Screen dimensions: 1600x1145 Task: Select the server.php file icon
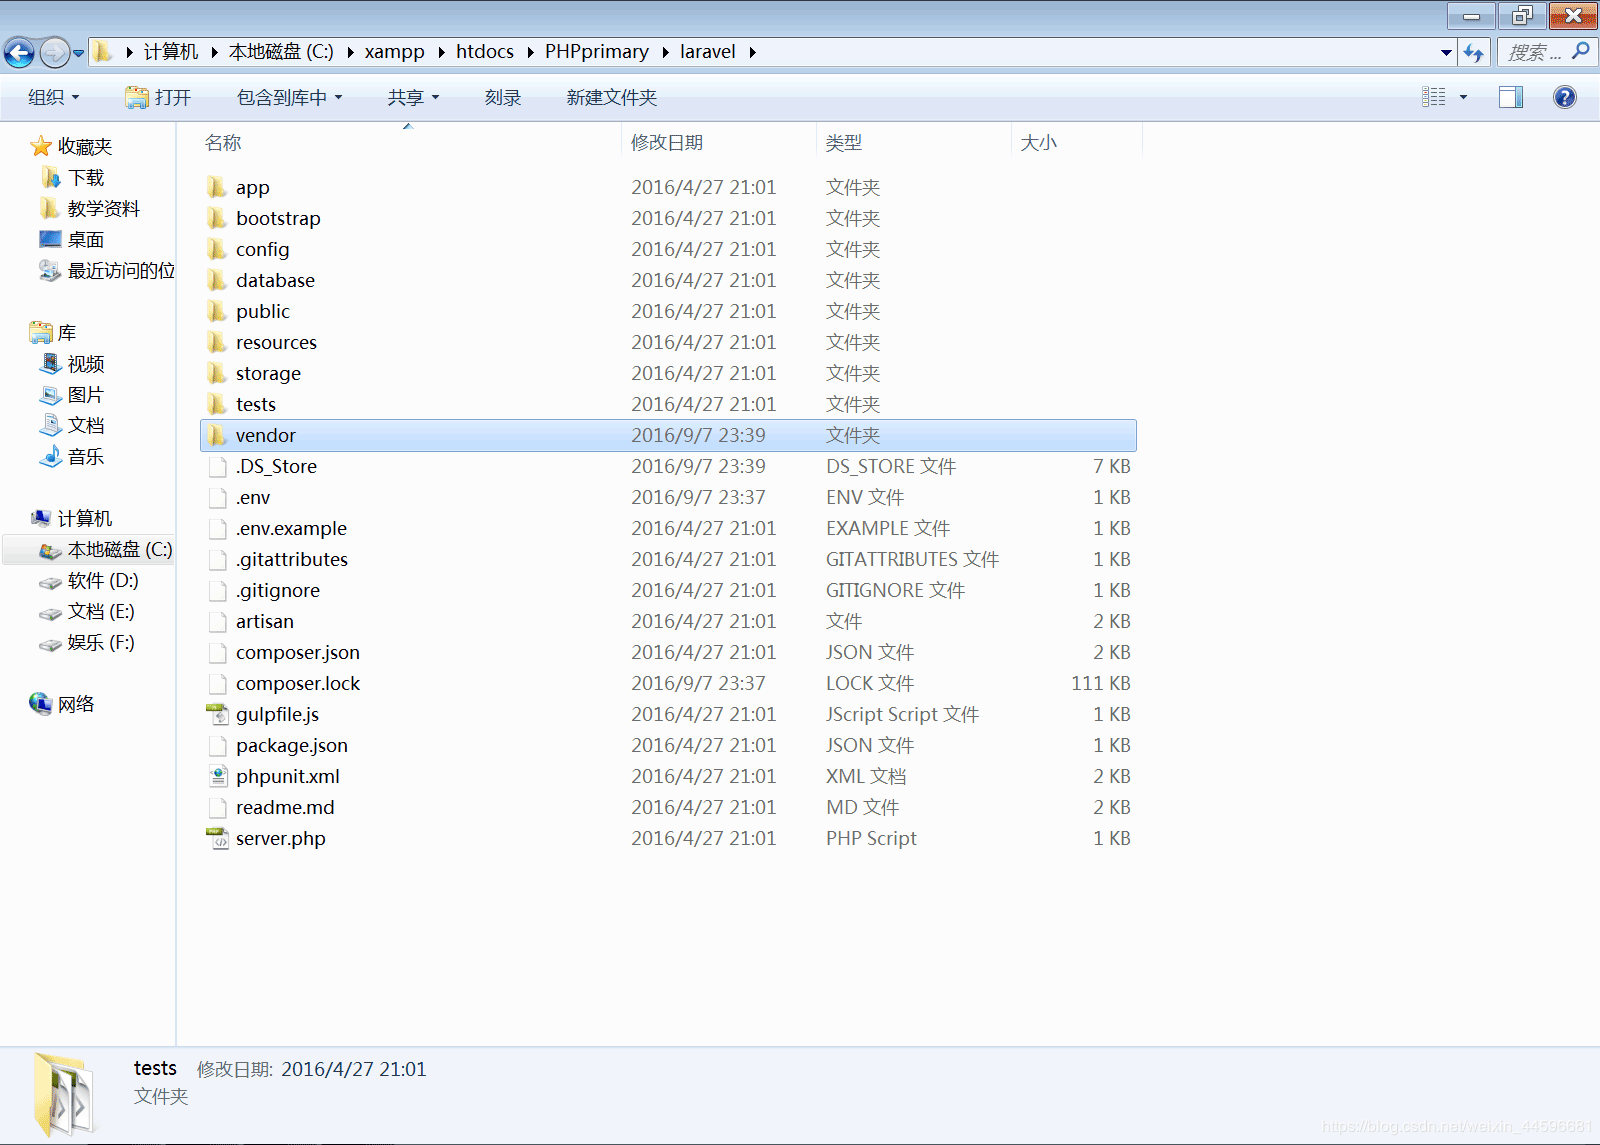[x=217, y=838]
